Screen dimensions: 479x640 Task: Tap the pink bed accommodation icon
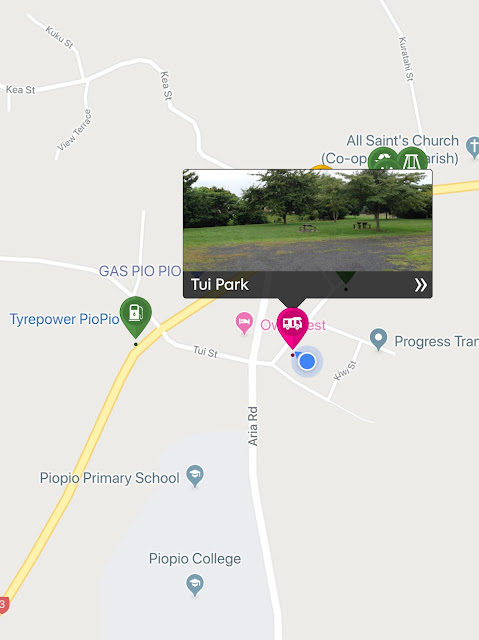[244, 323]
